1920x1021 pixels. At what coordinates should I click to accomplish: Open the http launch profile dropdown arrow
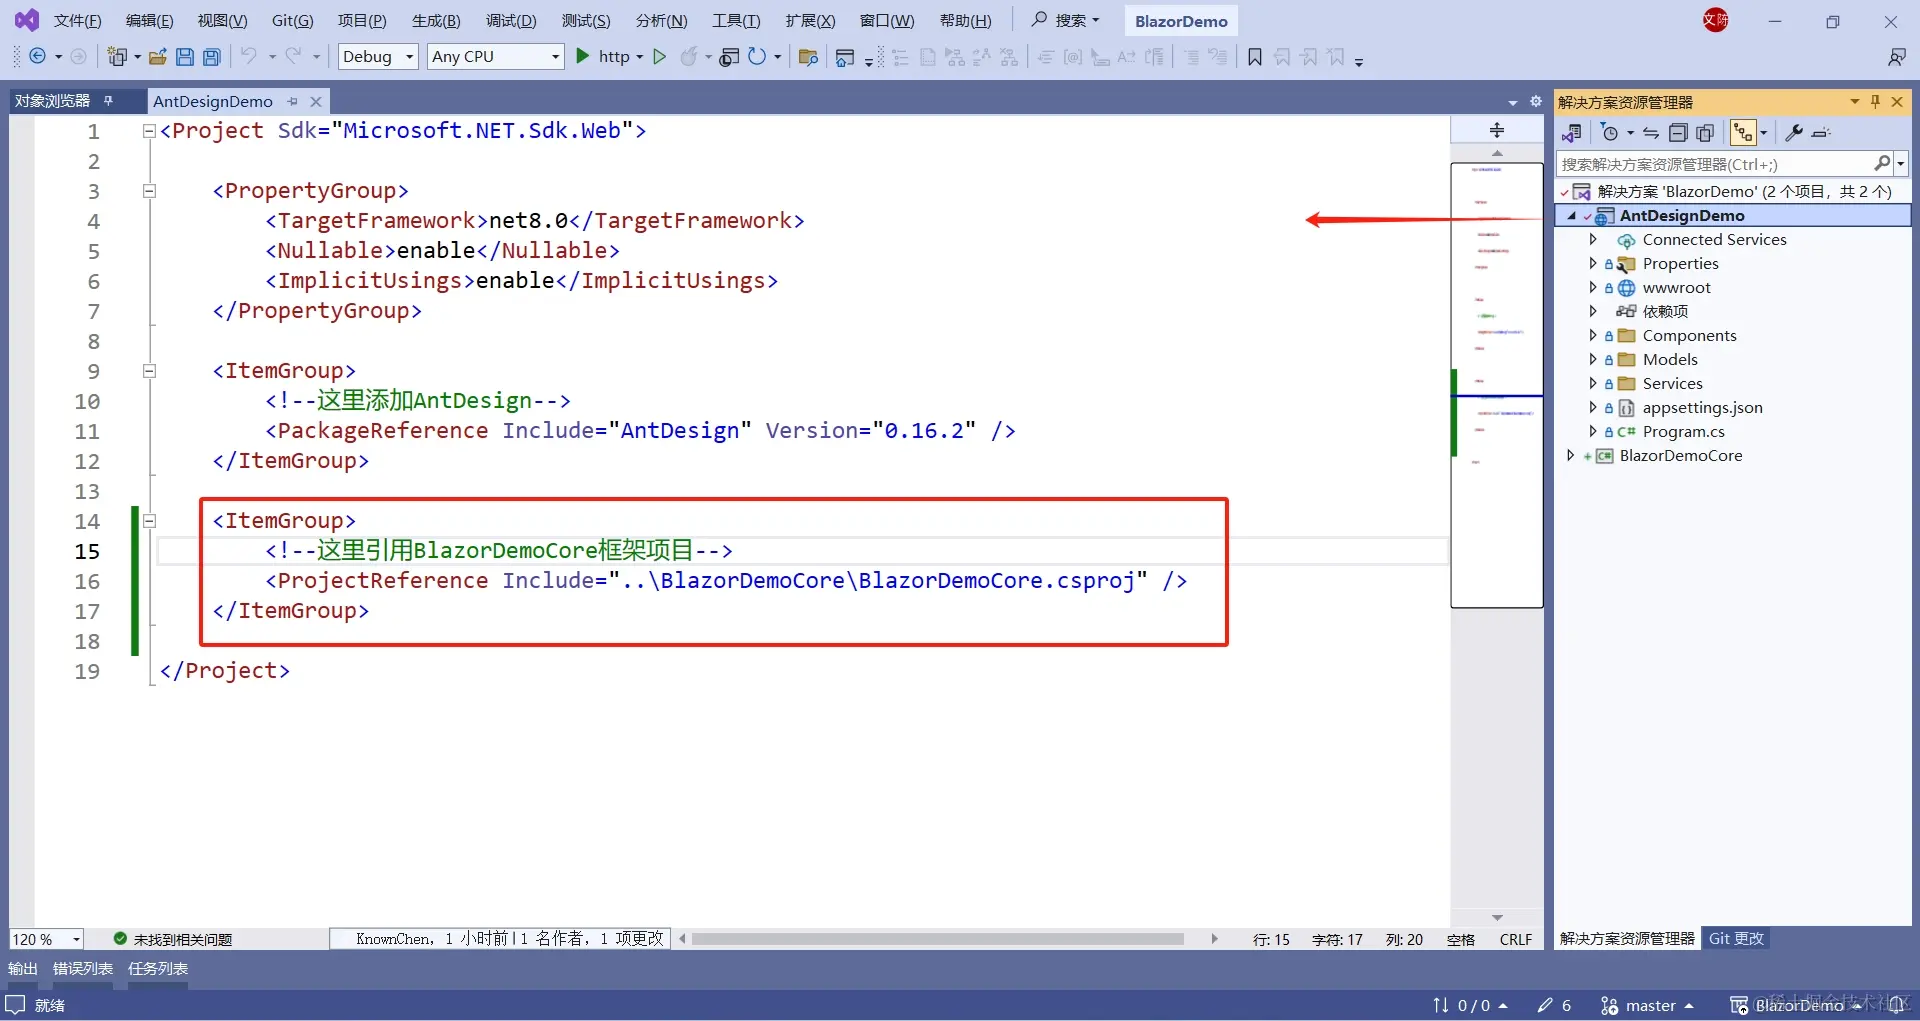point(640,57)
